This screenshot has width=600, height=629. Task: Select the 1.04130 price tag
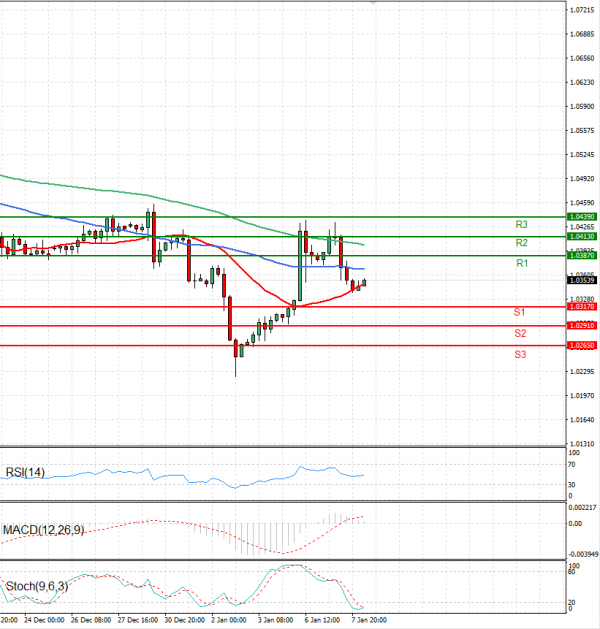pyautogui.click(x=582, y=236)
